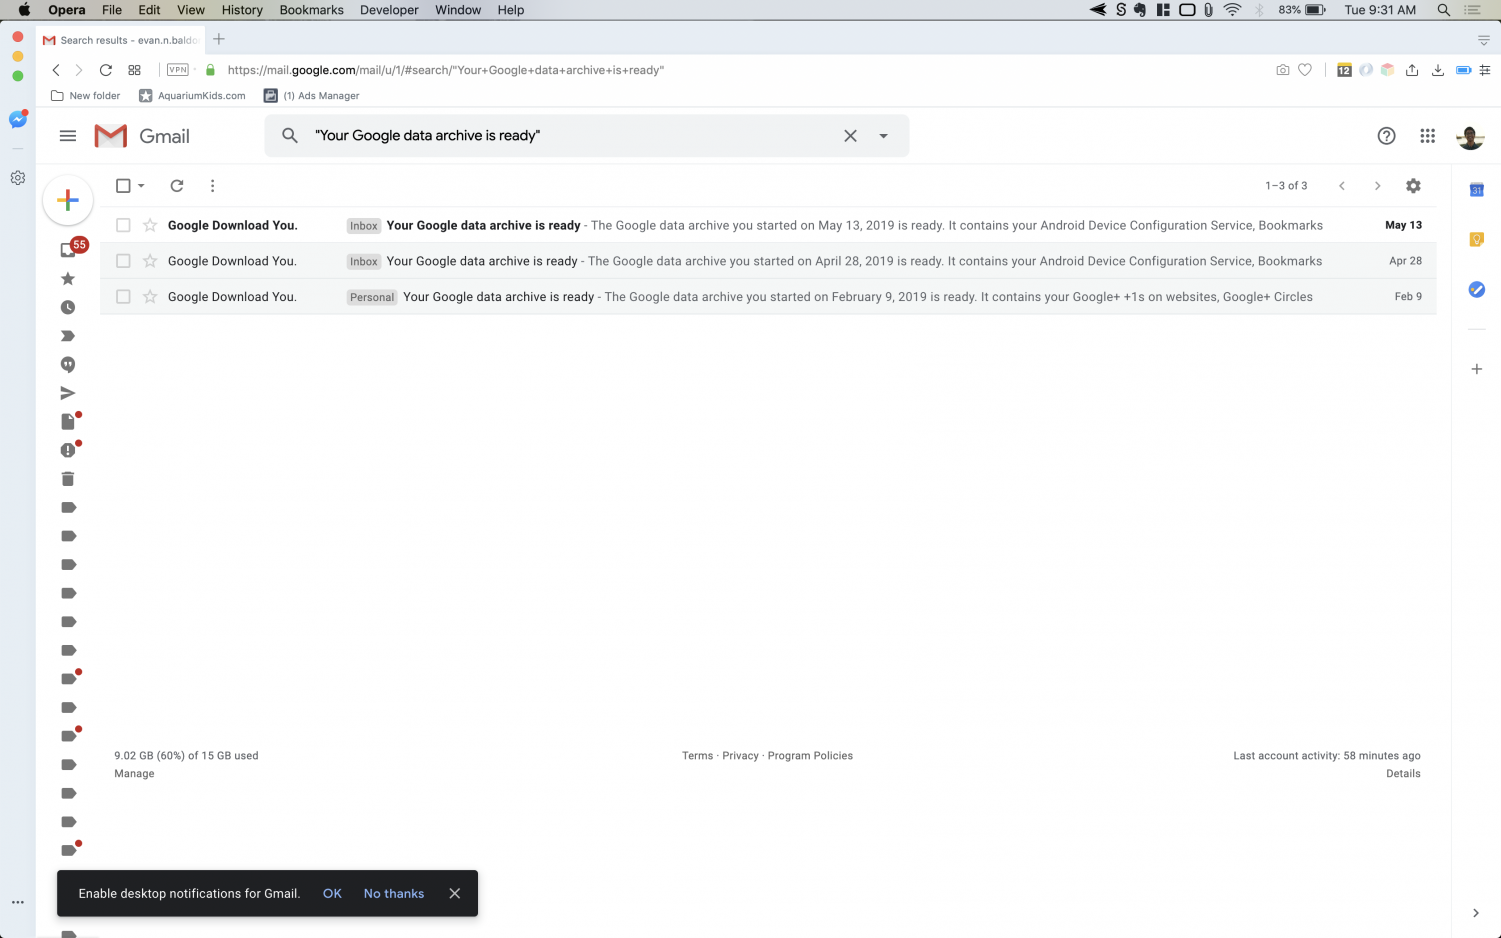Click the Manage storage link
Viewport: 1501px width, 938px height.
pos(134,774)
